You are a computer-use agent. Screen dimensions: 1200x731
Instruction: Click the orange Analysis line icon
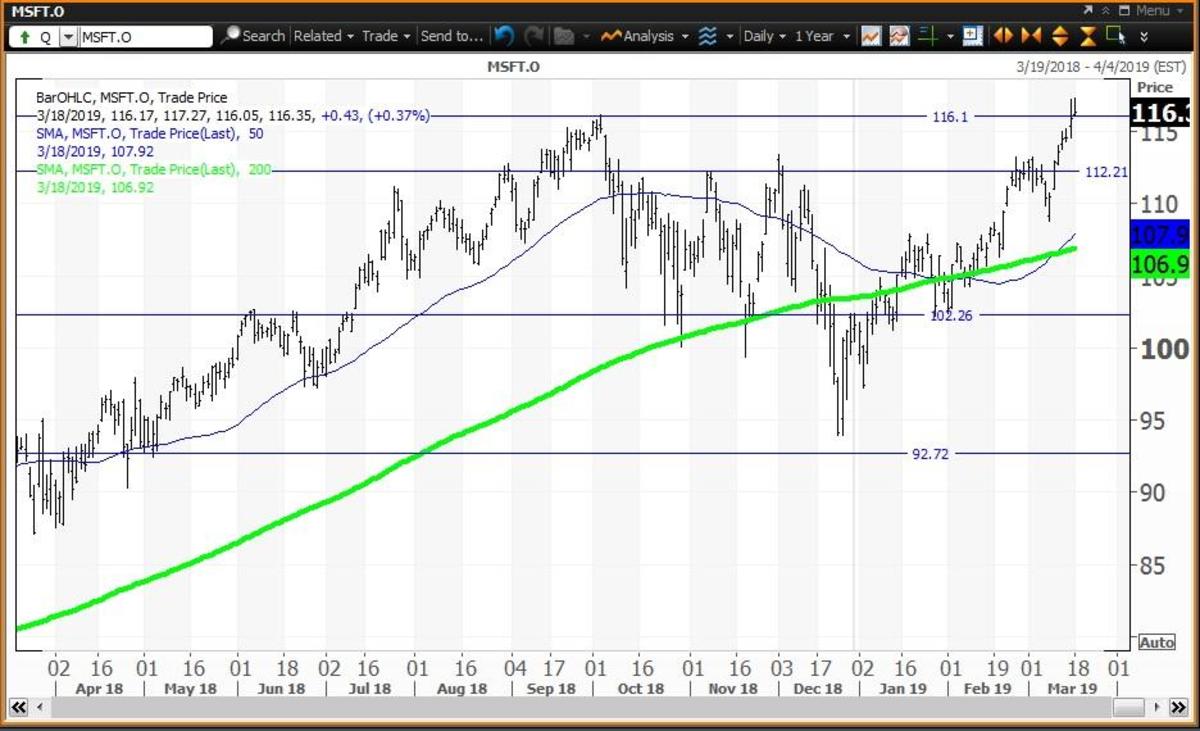[x=611, y=36]
